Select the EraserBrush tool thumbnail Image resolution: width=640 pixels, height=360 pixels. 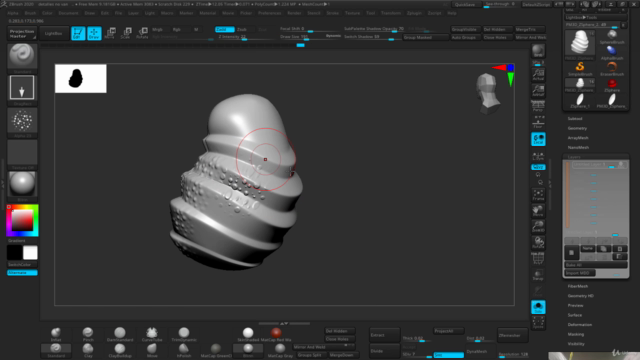[612, 69]
